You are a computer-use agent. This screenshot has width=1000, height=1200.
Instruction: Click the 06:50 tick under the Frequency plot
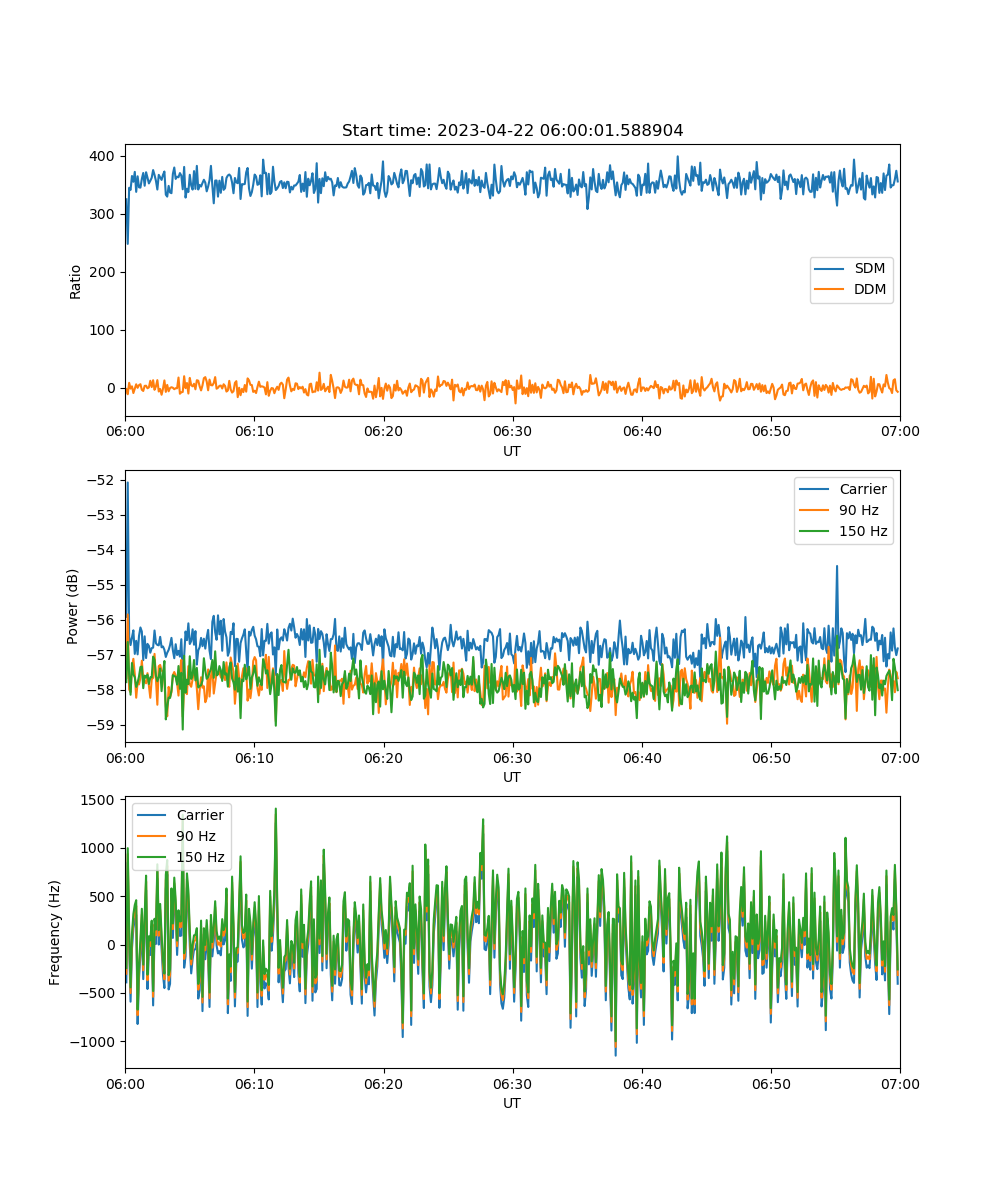[x=770, y=1083]
